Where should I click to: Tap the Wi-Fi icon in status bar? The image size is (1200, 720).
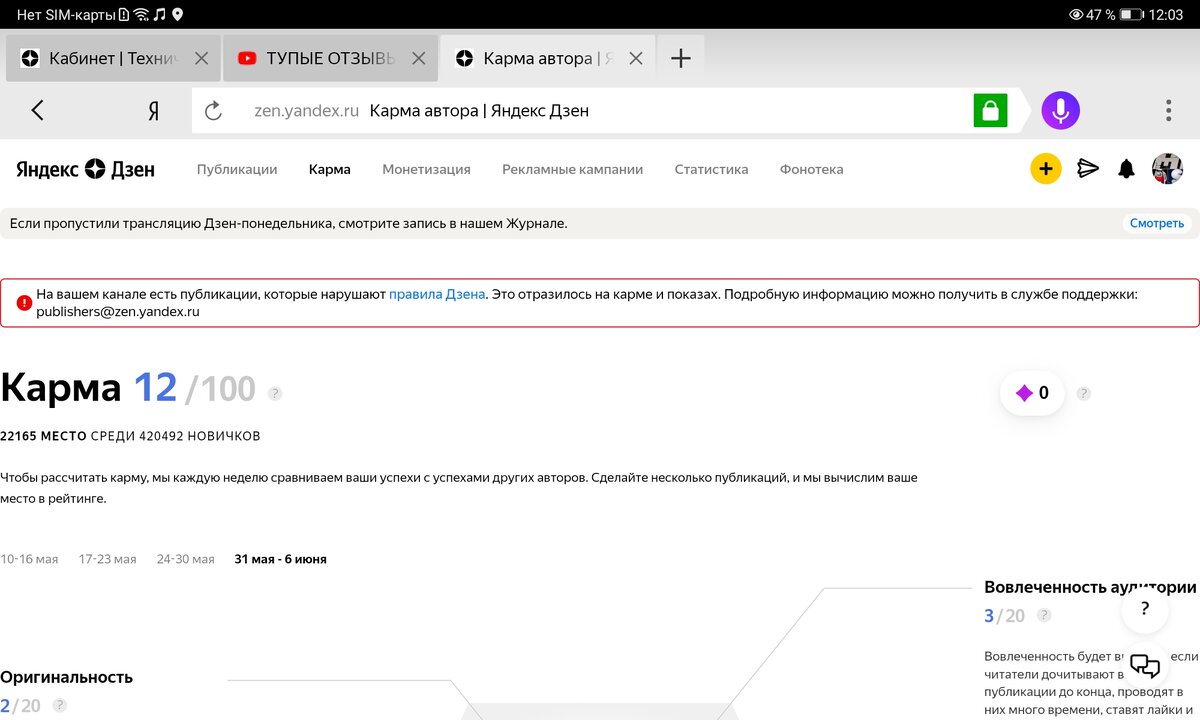(x=141, y=15)
